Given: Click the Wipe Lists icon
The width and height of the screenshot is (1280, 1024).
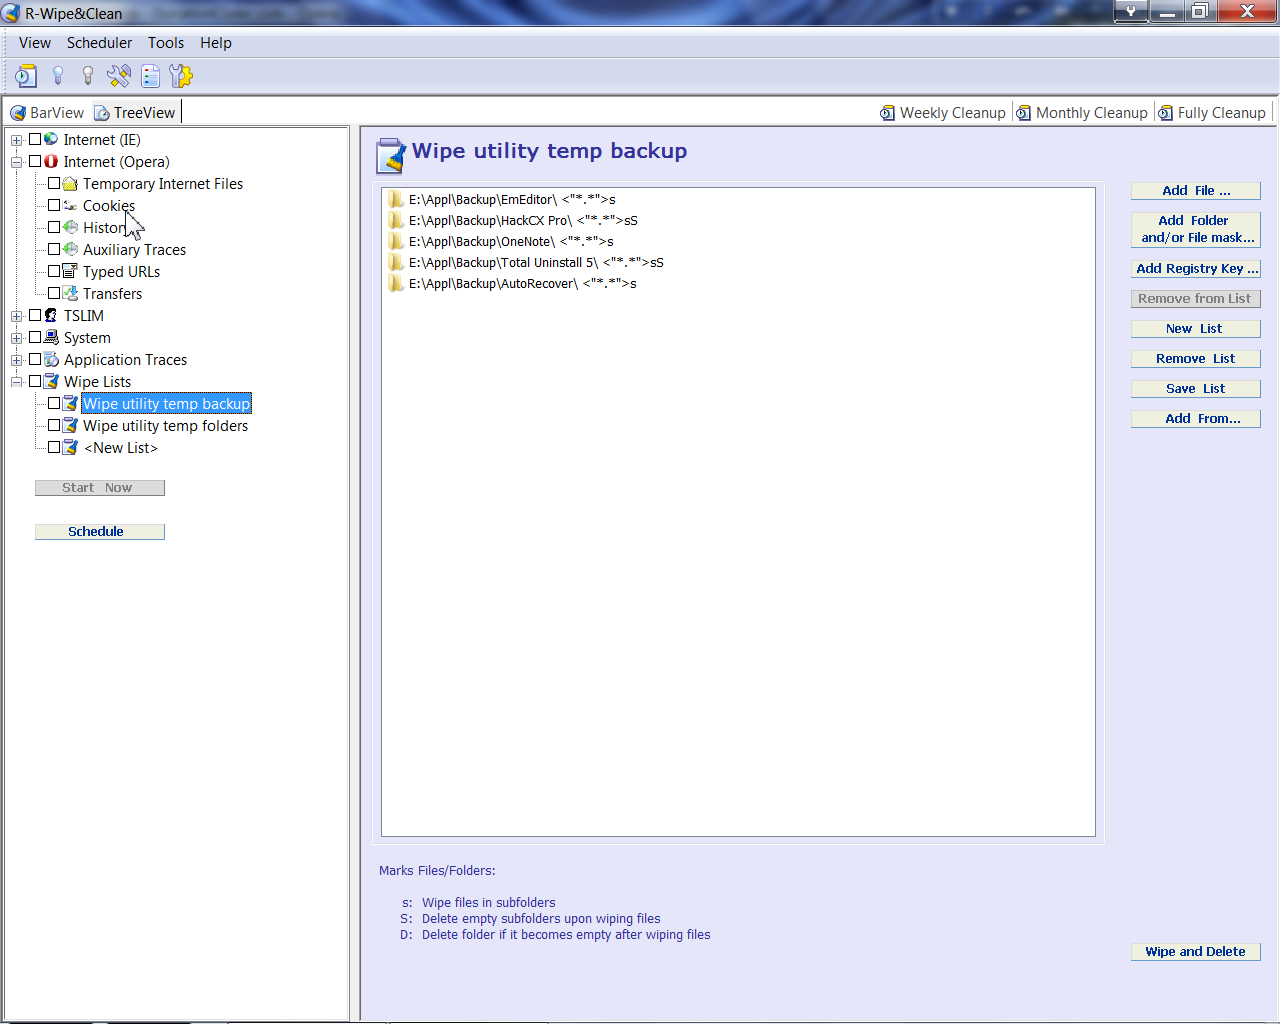Looking at the screenshot, I should tap(51, 382).
